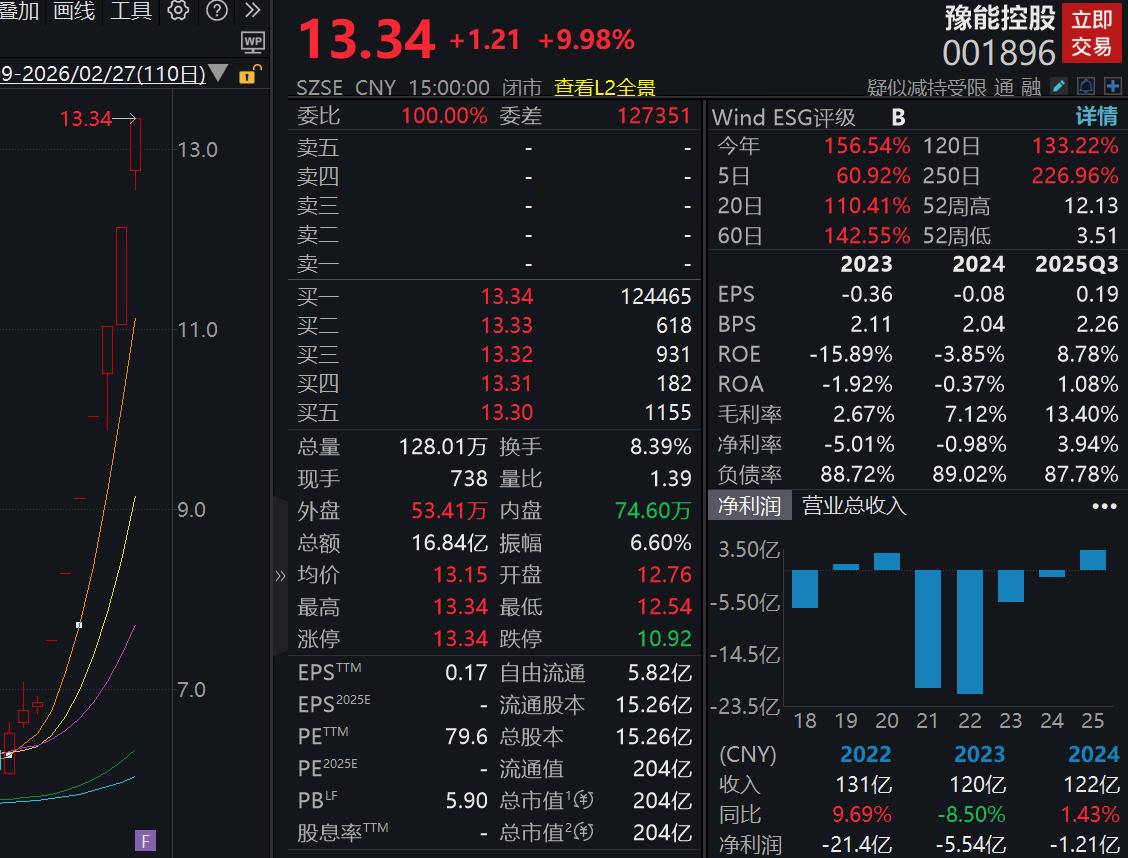
Task: Set a price alert bell icon
Action: [1086, 87]
